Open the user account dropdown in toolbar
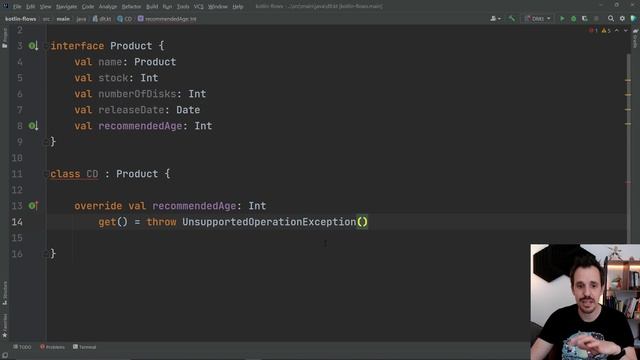 click(496, 19)
